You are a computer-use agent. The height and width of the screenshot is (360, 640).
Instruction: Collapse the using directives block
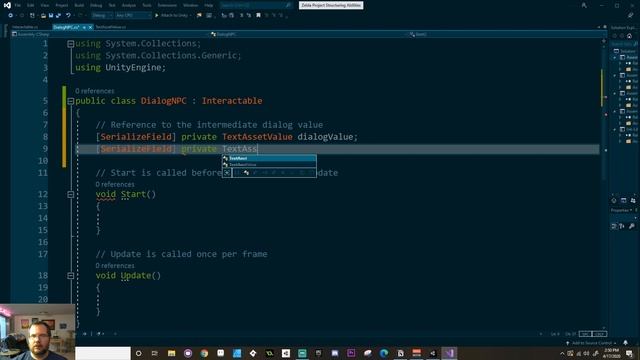71,44
